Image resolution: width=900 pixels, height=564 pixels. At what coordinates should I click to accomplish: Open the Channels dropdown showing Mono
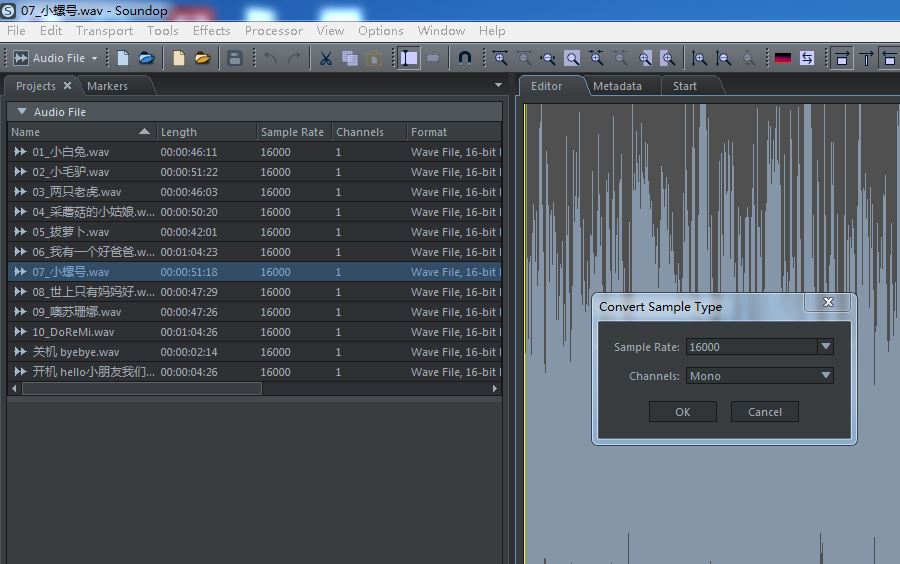(x=825, y=376)
